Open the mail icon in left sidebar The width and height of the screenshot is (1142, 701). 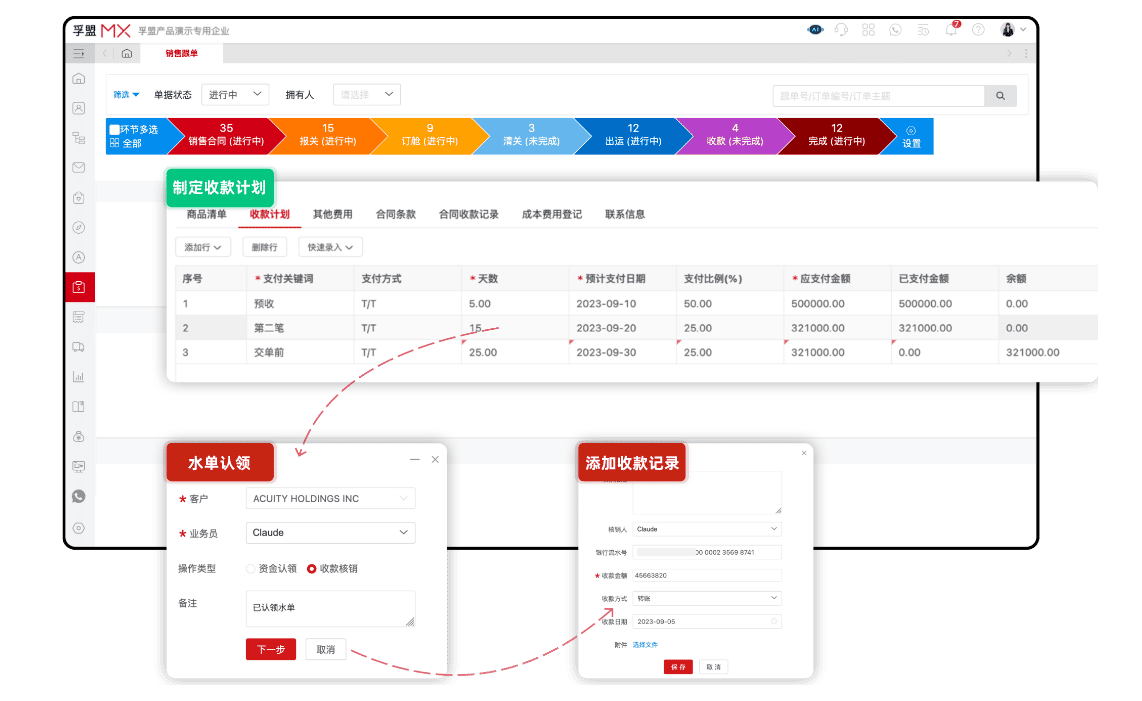(79, 168)
